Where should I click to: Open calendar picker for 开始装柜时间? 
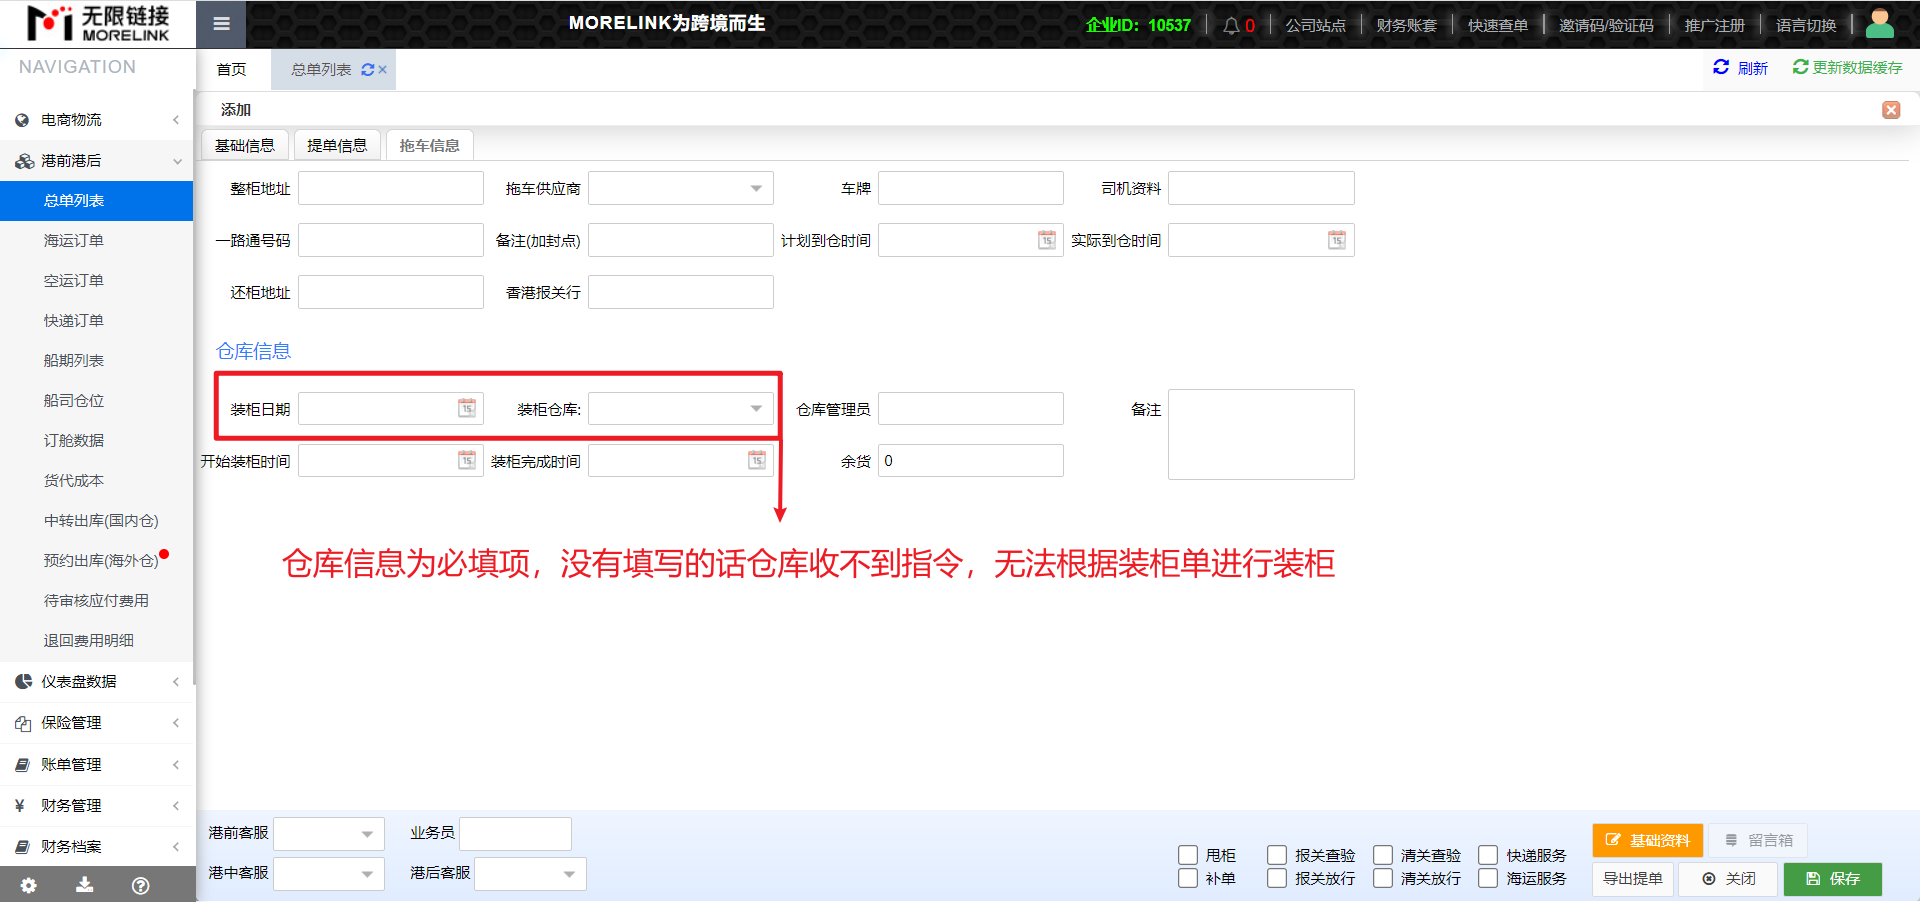click(x=467, y=460)
